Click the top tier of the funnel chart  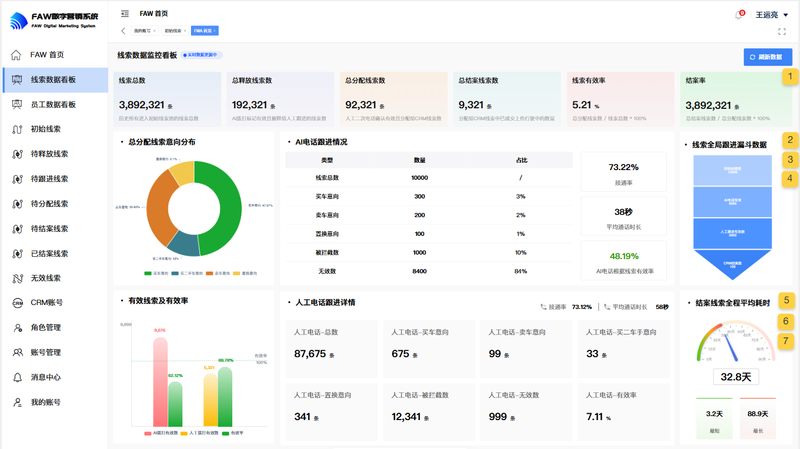[732, 170]
